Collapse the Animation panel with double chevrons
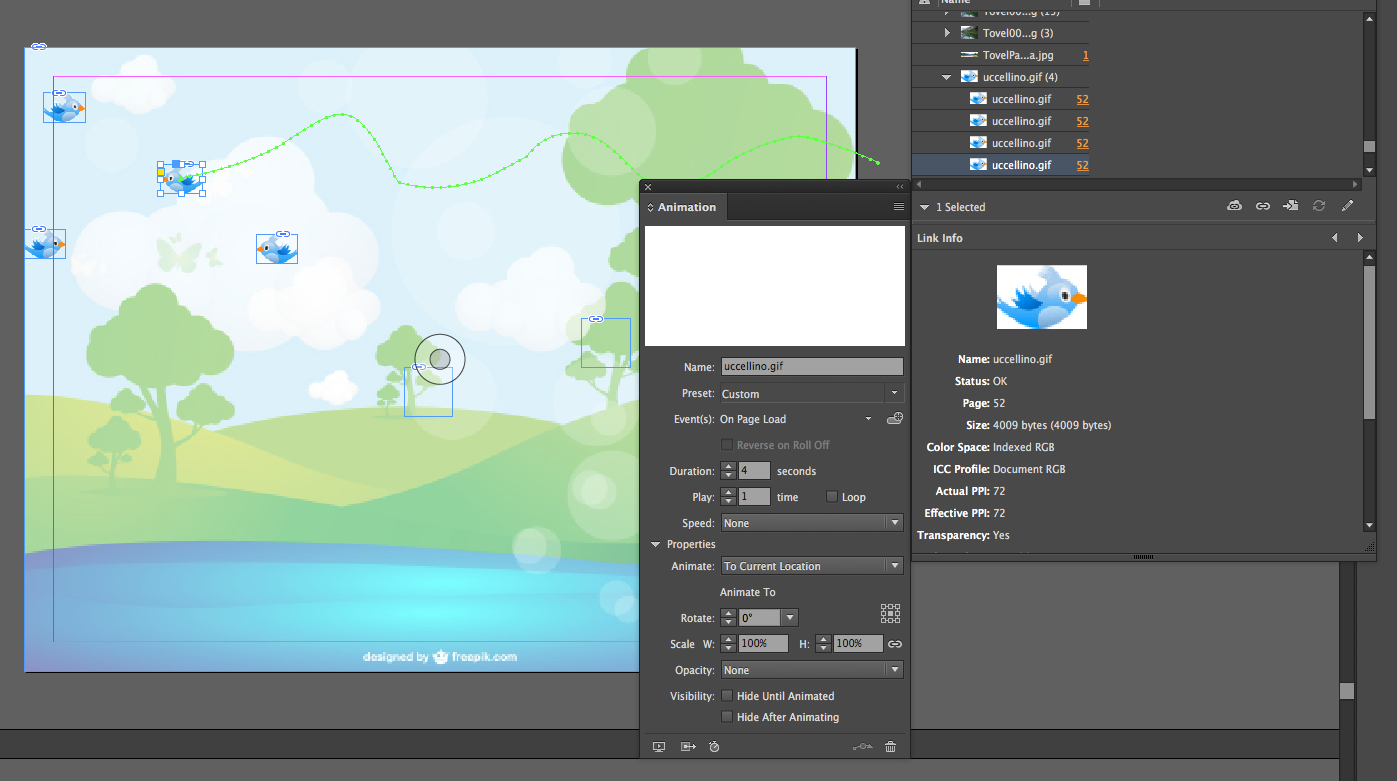 [899, 187]
